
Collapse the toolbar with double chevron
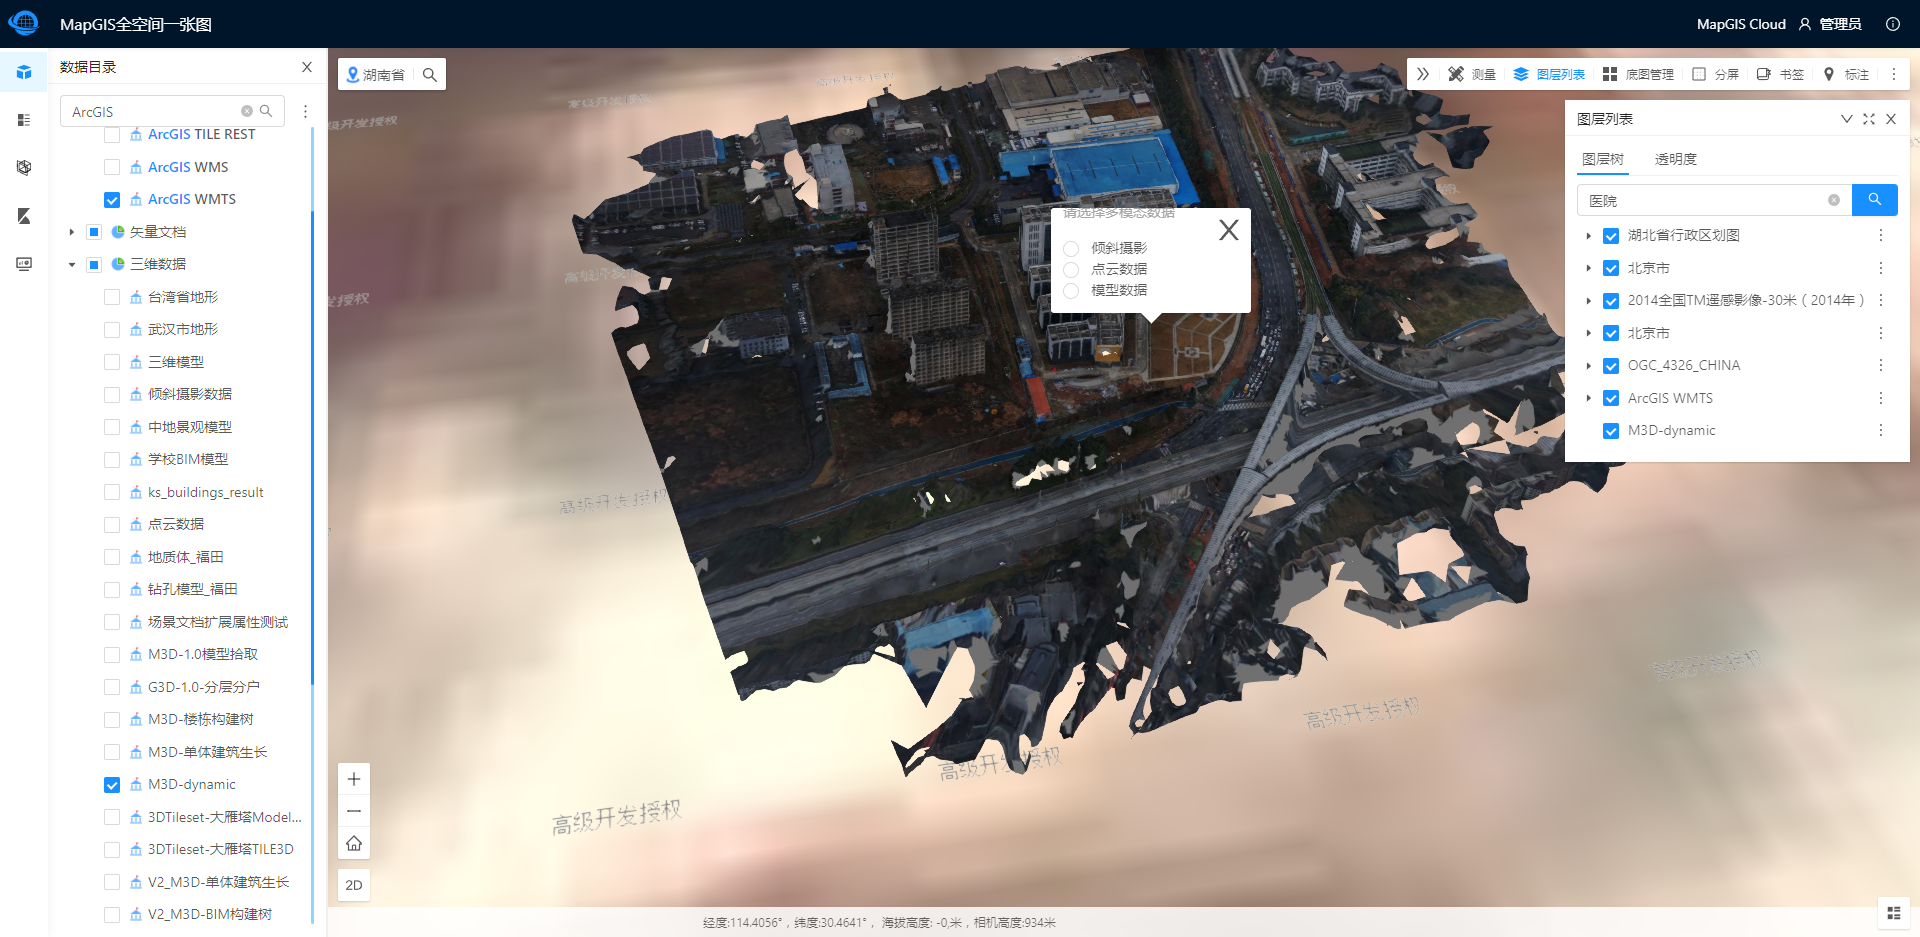[1423, 74]
